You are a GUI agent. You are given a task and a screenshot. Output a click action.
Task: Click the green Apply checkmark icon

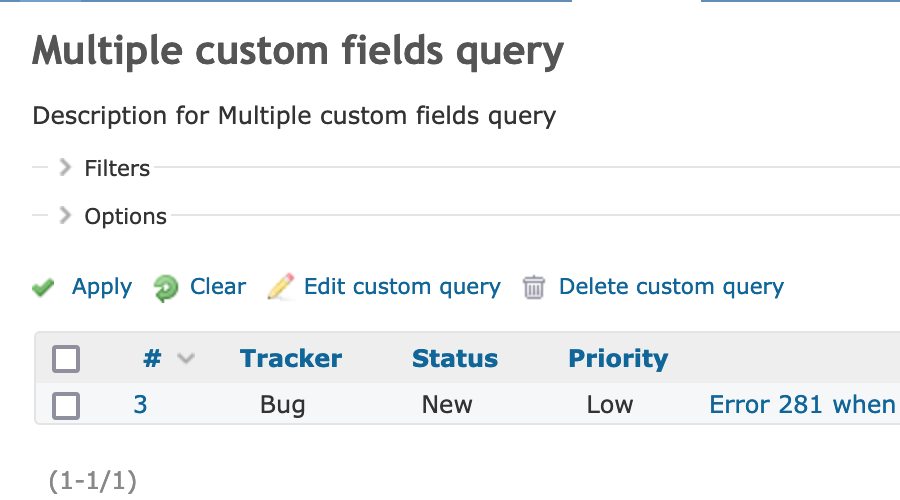click(x=43, y=288)
